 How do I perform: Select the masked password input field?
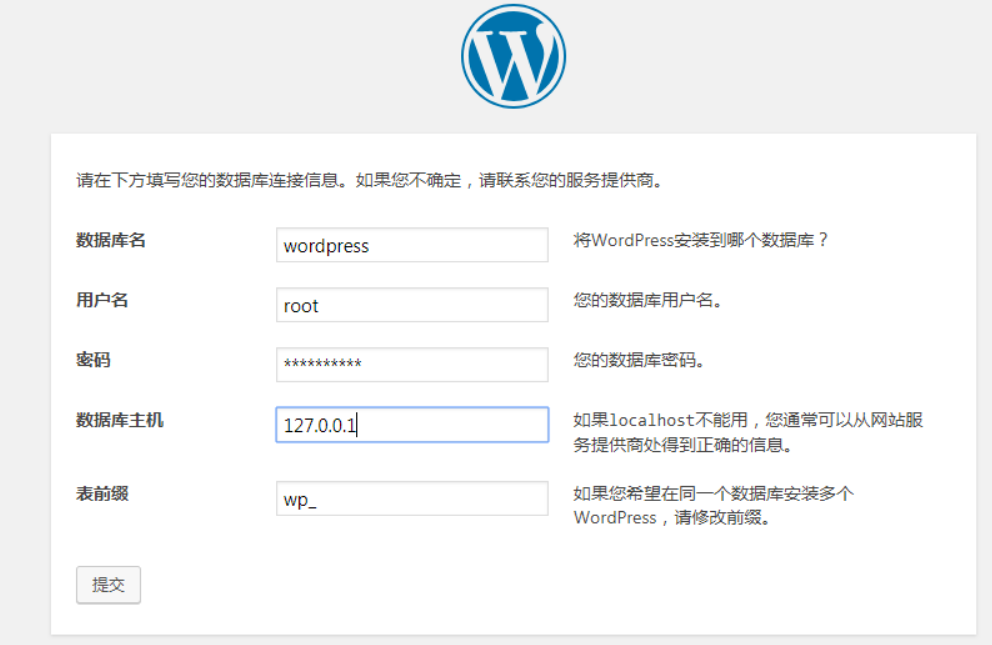(x=411, y=365)
